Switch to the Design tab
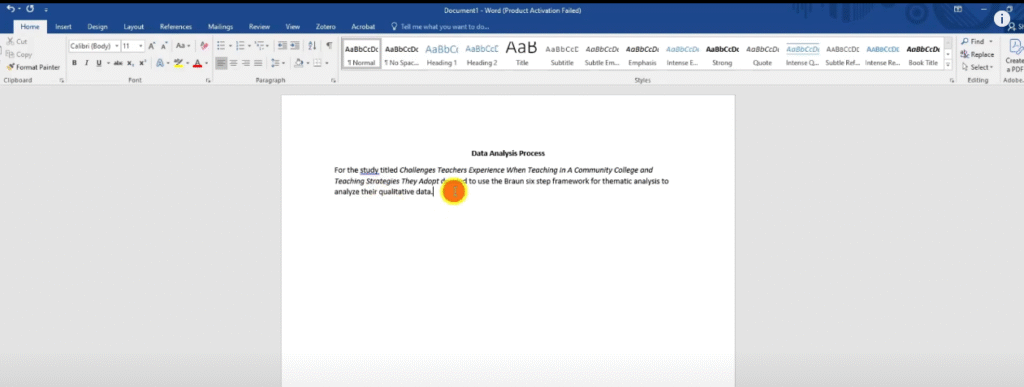This screenshot has height=387, width=1024. click(97, 27)
